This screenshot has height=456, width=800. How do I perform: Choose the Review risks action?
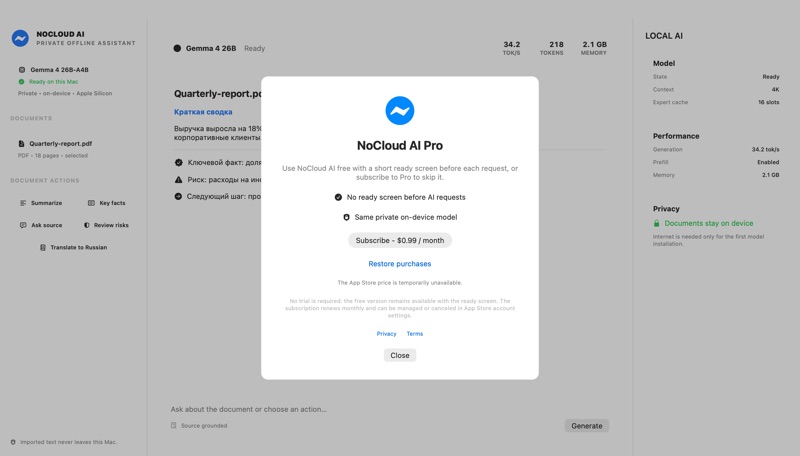(x=106, y=225)
